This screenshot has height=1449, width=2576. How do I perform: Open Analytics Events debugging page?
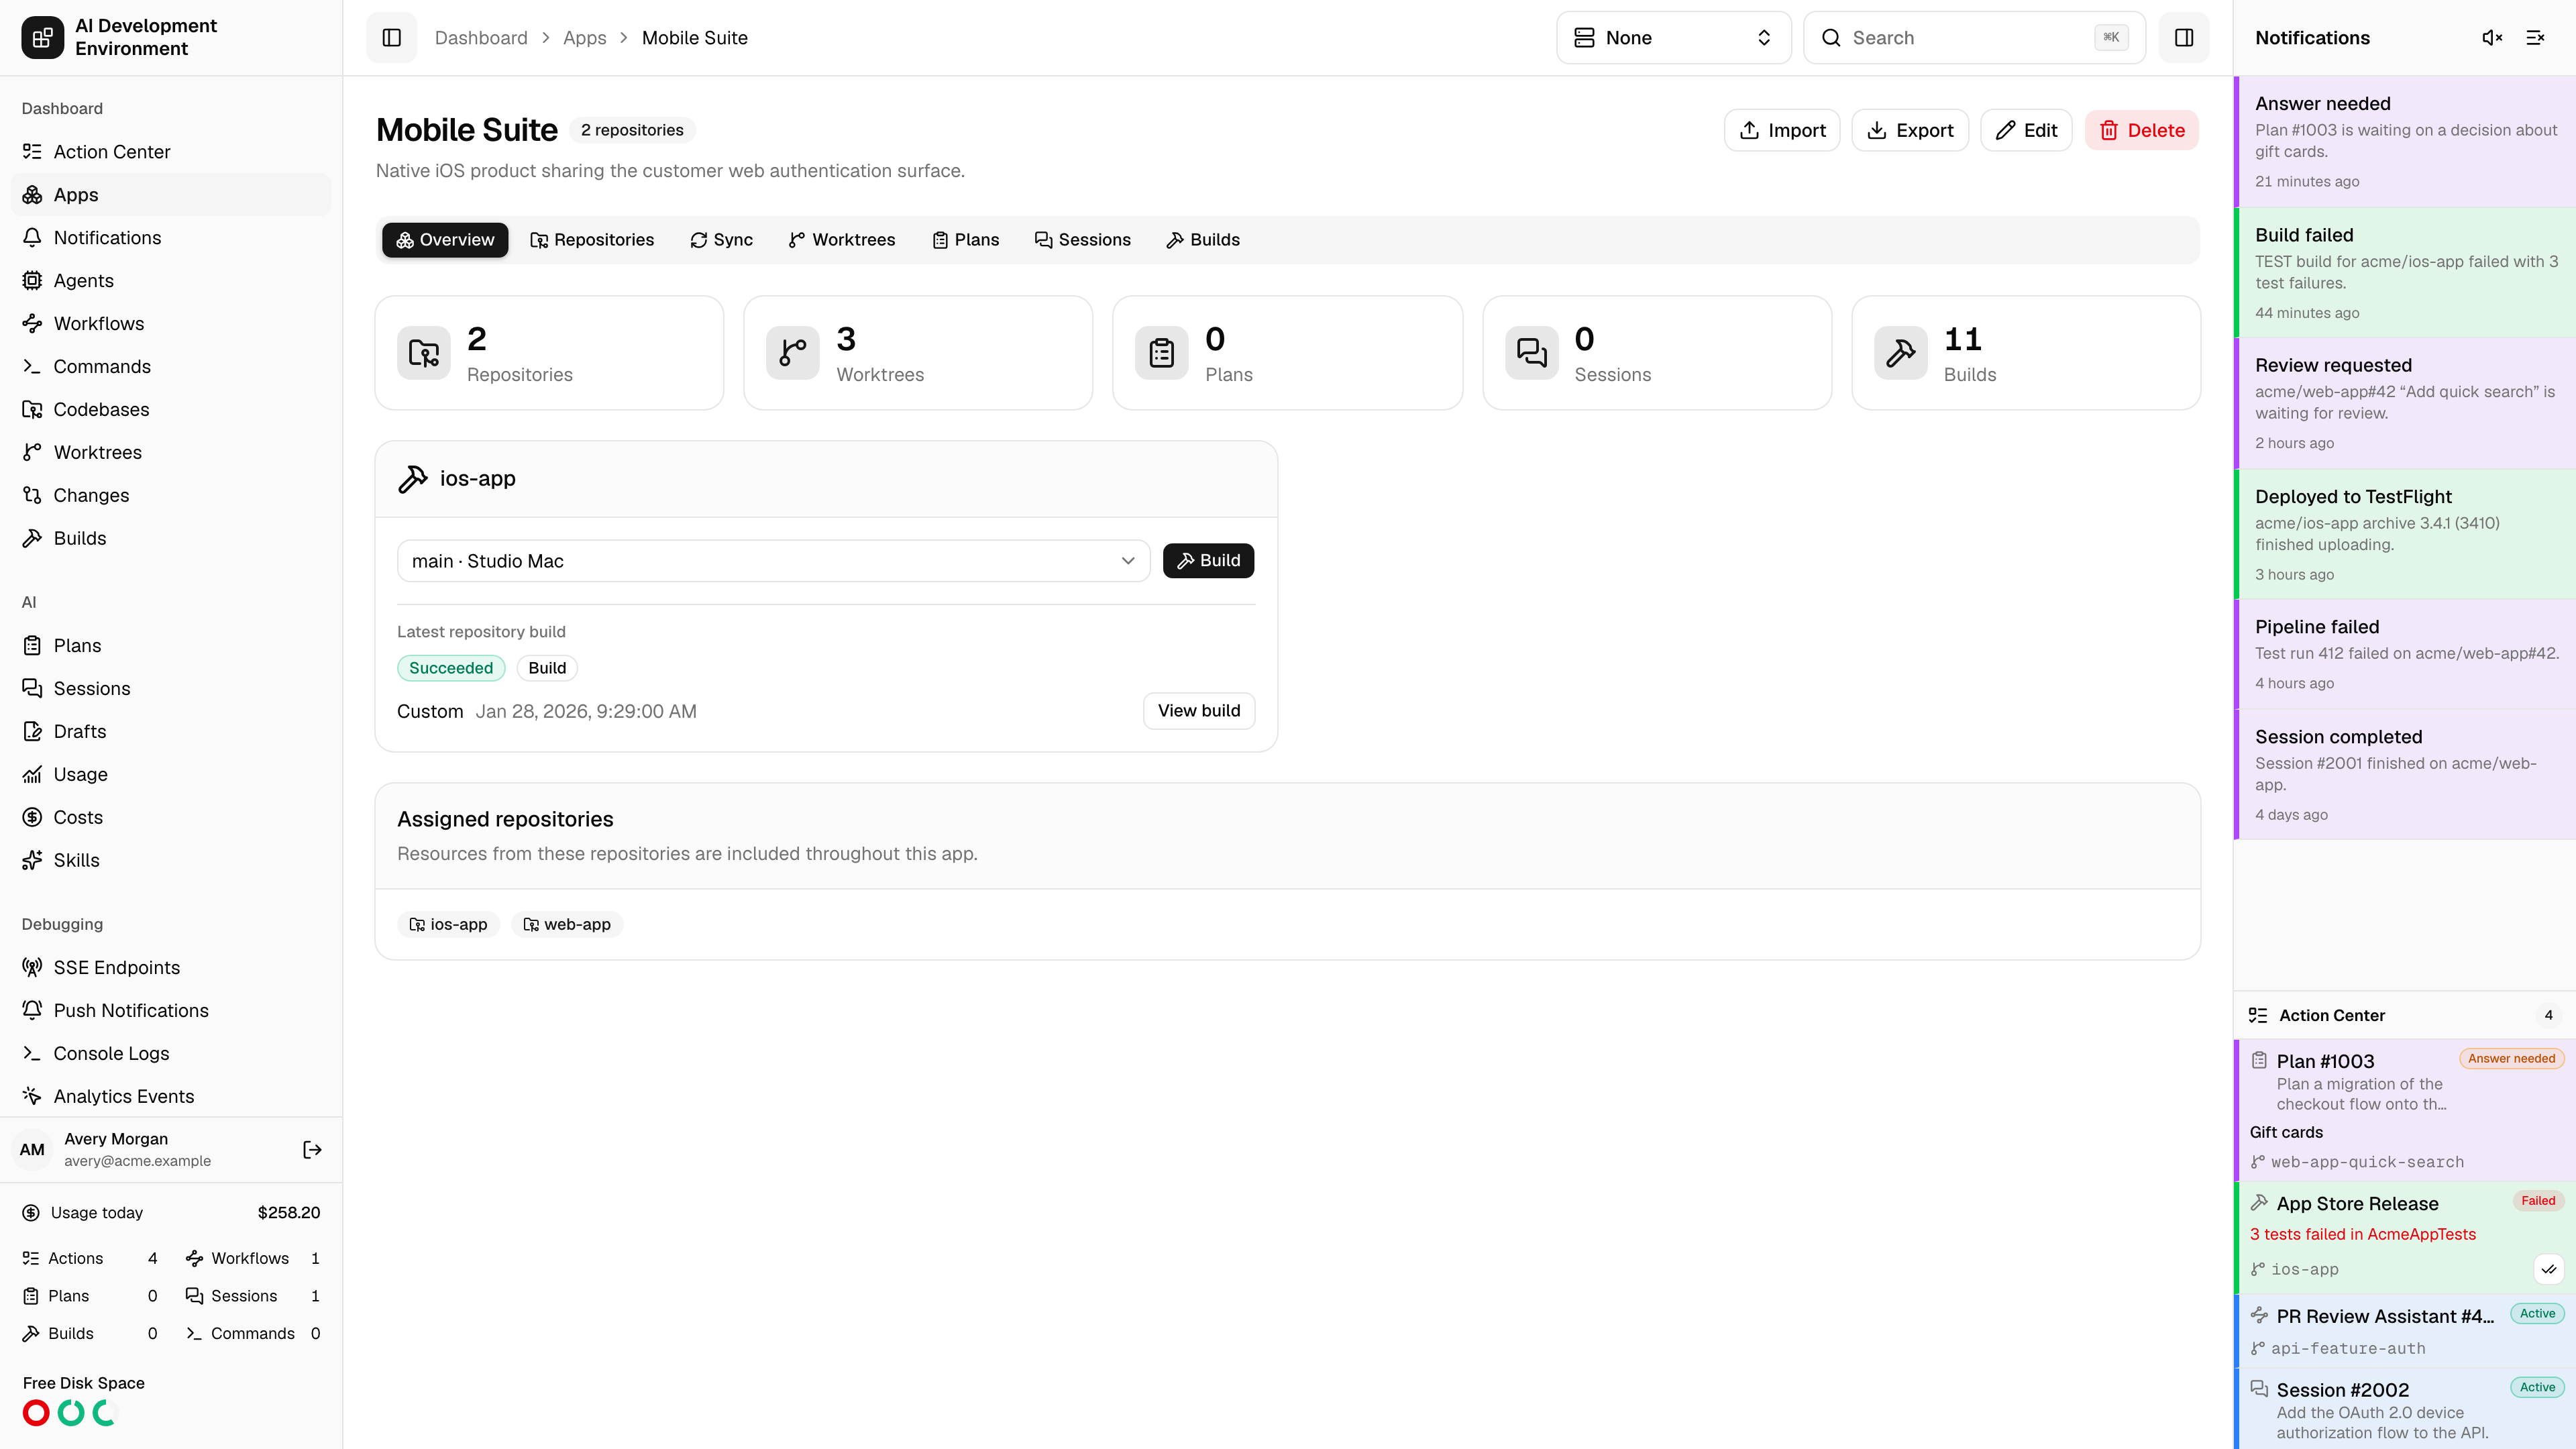click(171, 1097)
